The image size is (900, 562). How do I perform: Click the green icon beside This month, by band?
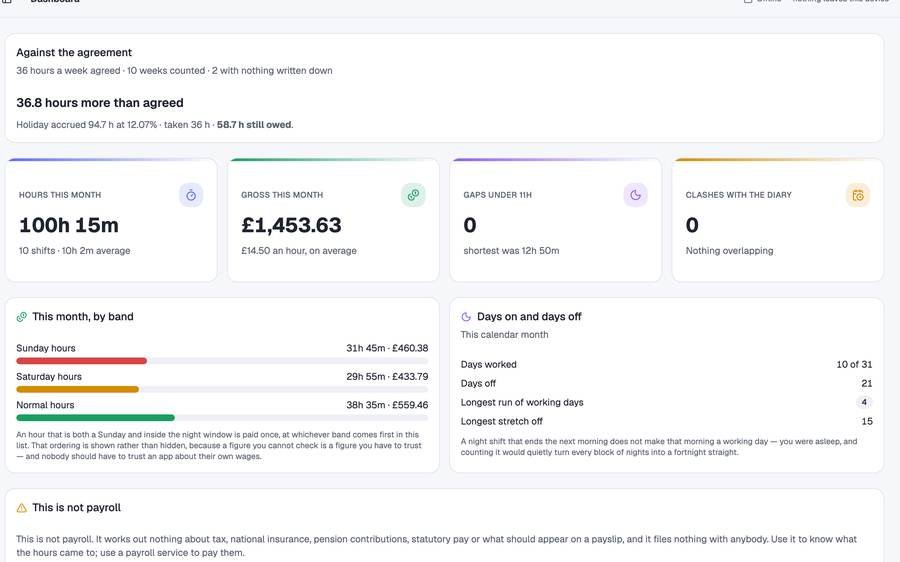(x=22, y=317)
